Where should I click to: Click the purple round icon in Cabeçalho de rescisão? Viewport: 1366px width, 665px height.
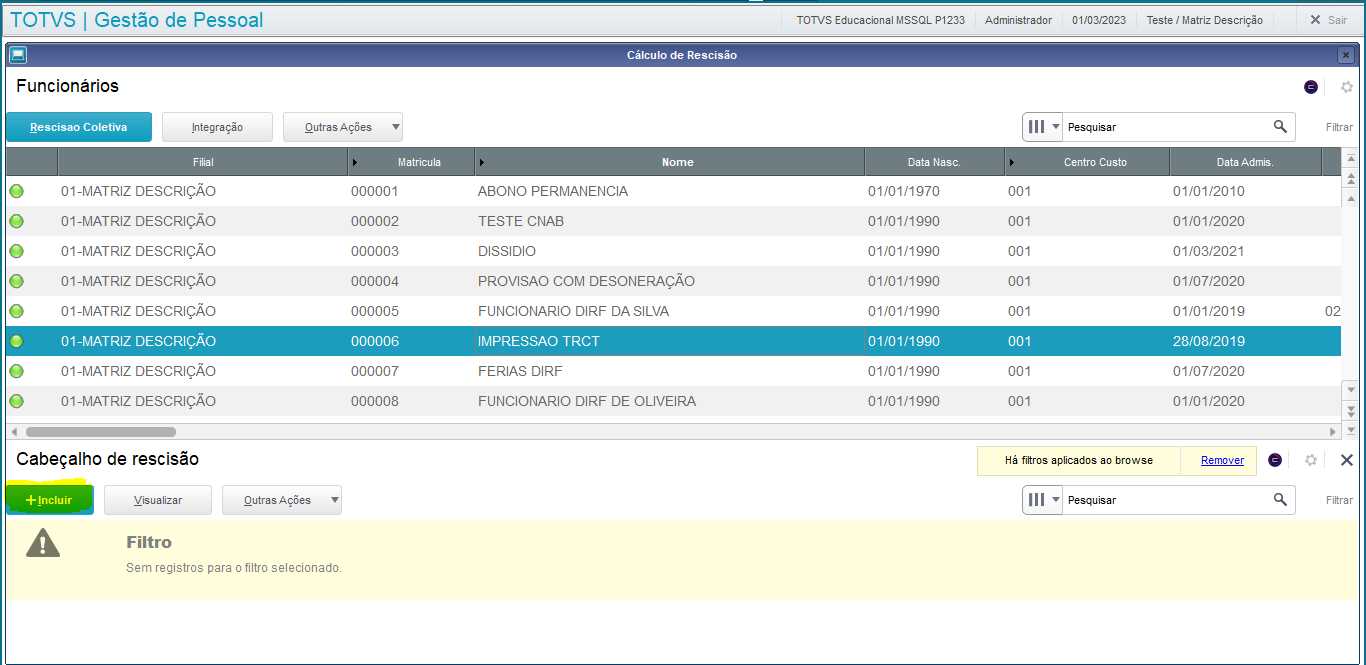tap(1275, 460)
